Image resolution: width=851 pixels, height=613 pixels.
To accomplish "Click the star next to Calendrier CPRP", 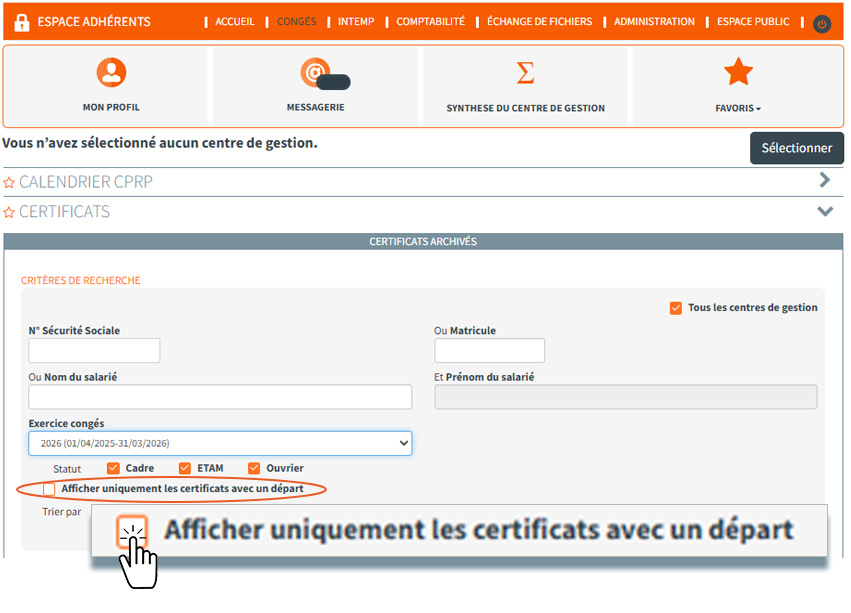I will [x=9, y=183].
